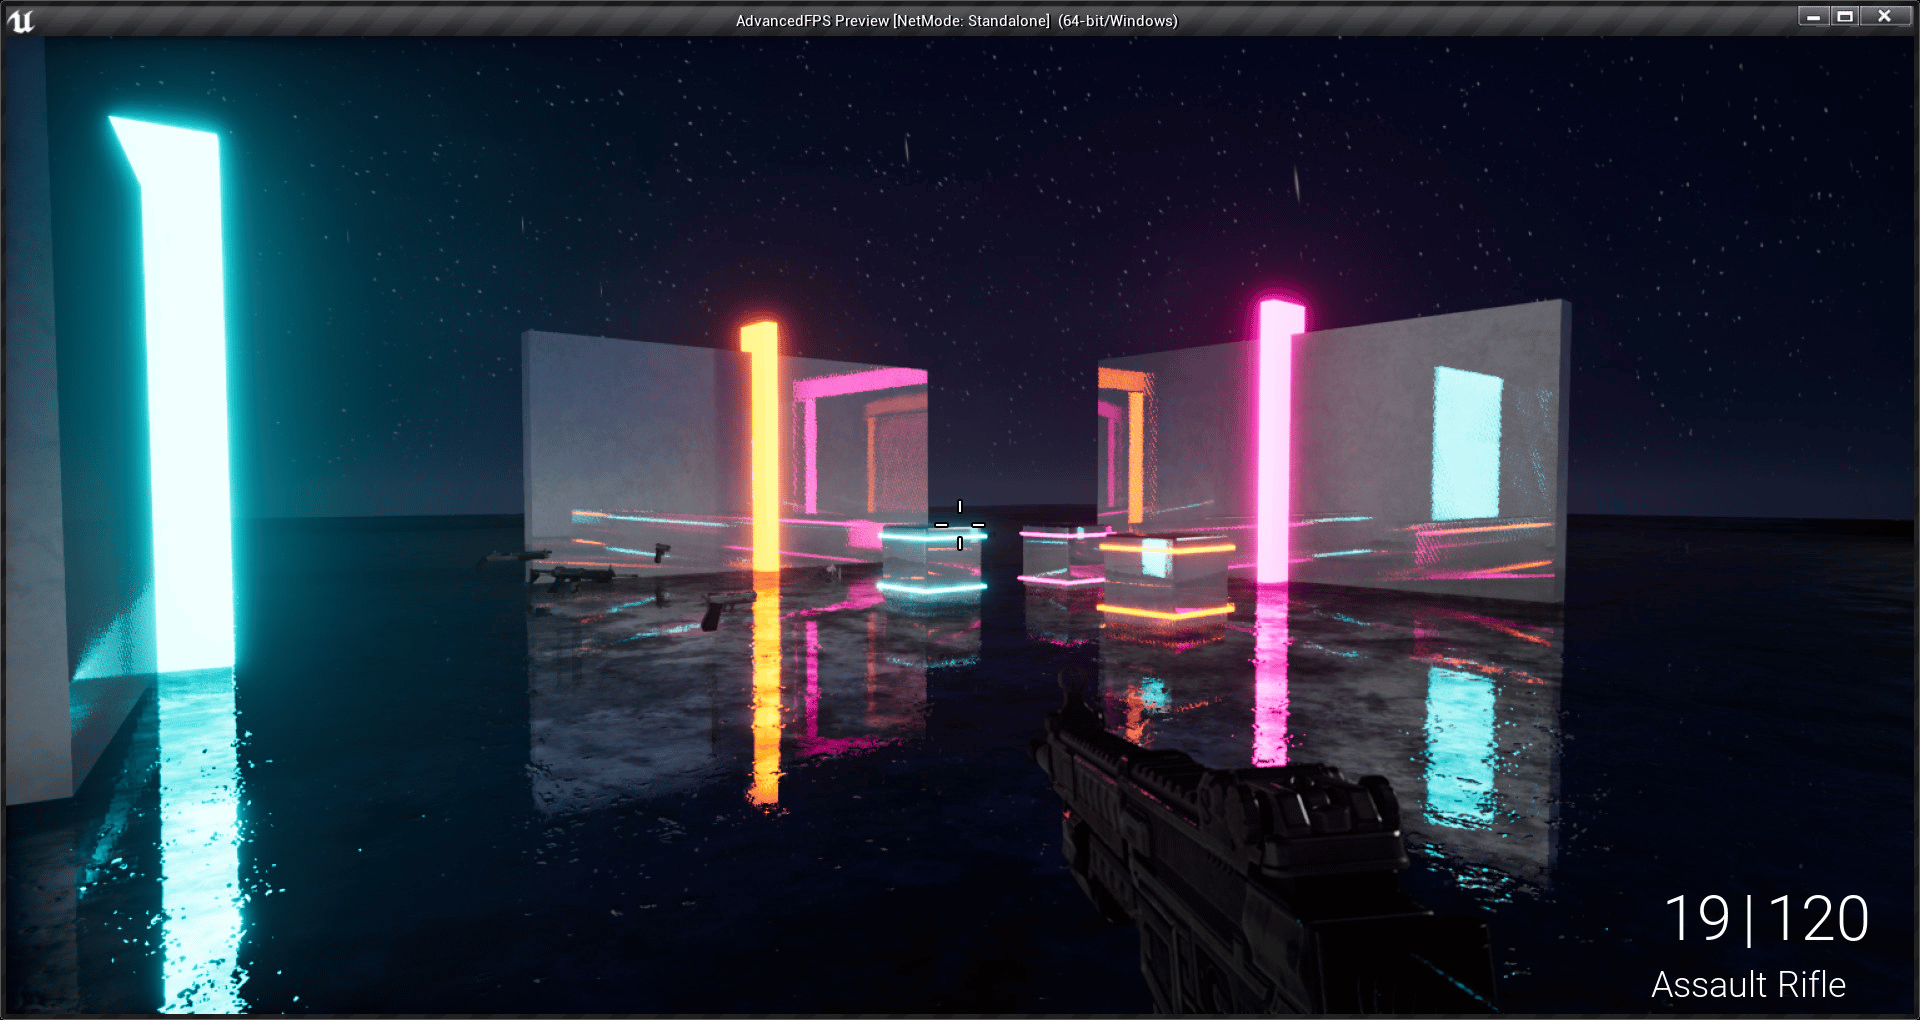Aim at the orange-edged glass cube
1920x1020 pixels.
pos(1166,578)
